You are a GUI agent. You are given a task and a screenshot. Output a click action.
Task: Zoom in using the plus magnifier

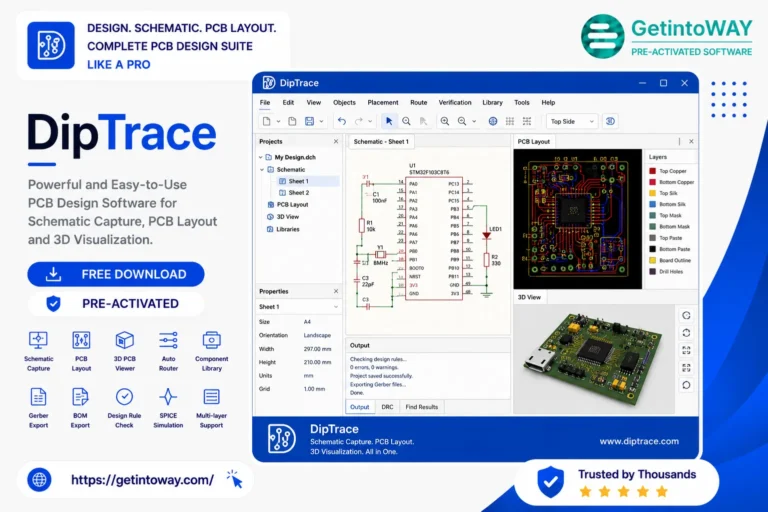click(x=445, y=121)
